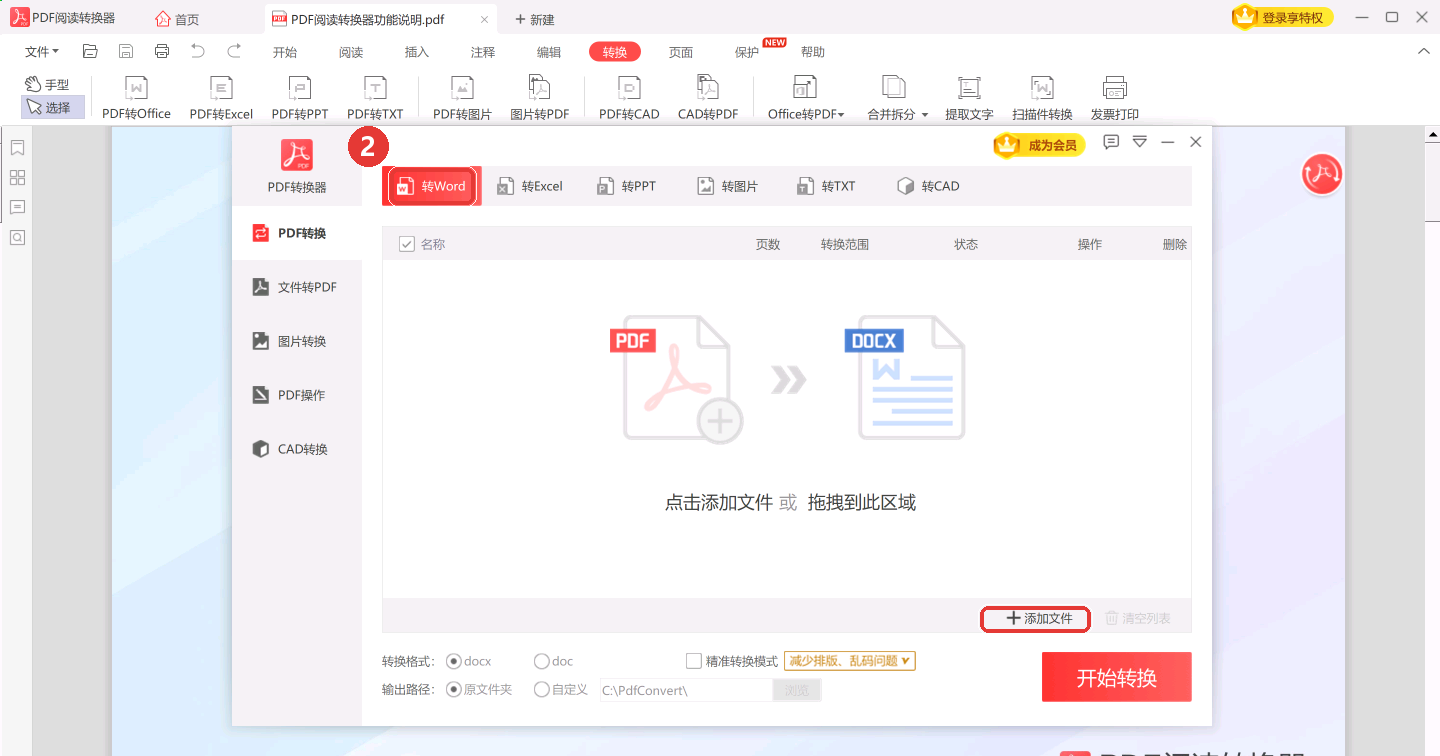
Task: Click the output path field C:\PdfConvert\
Action: tap(685, 690)
